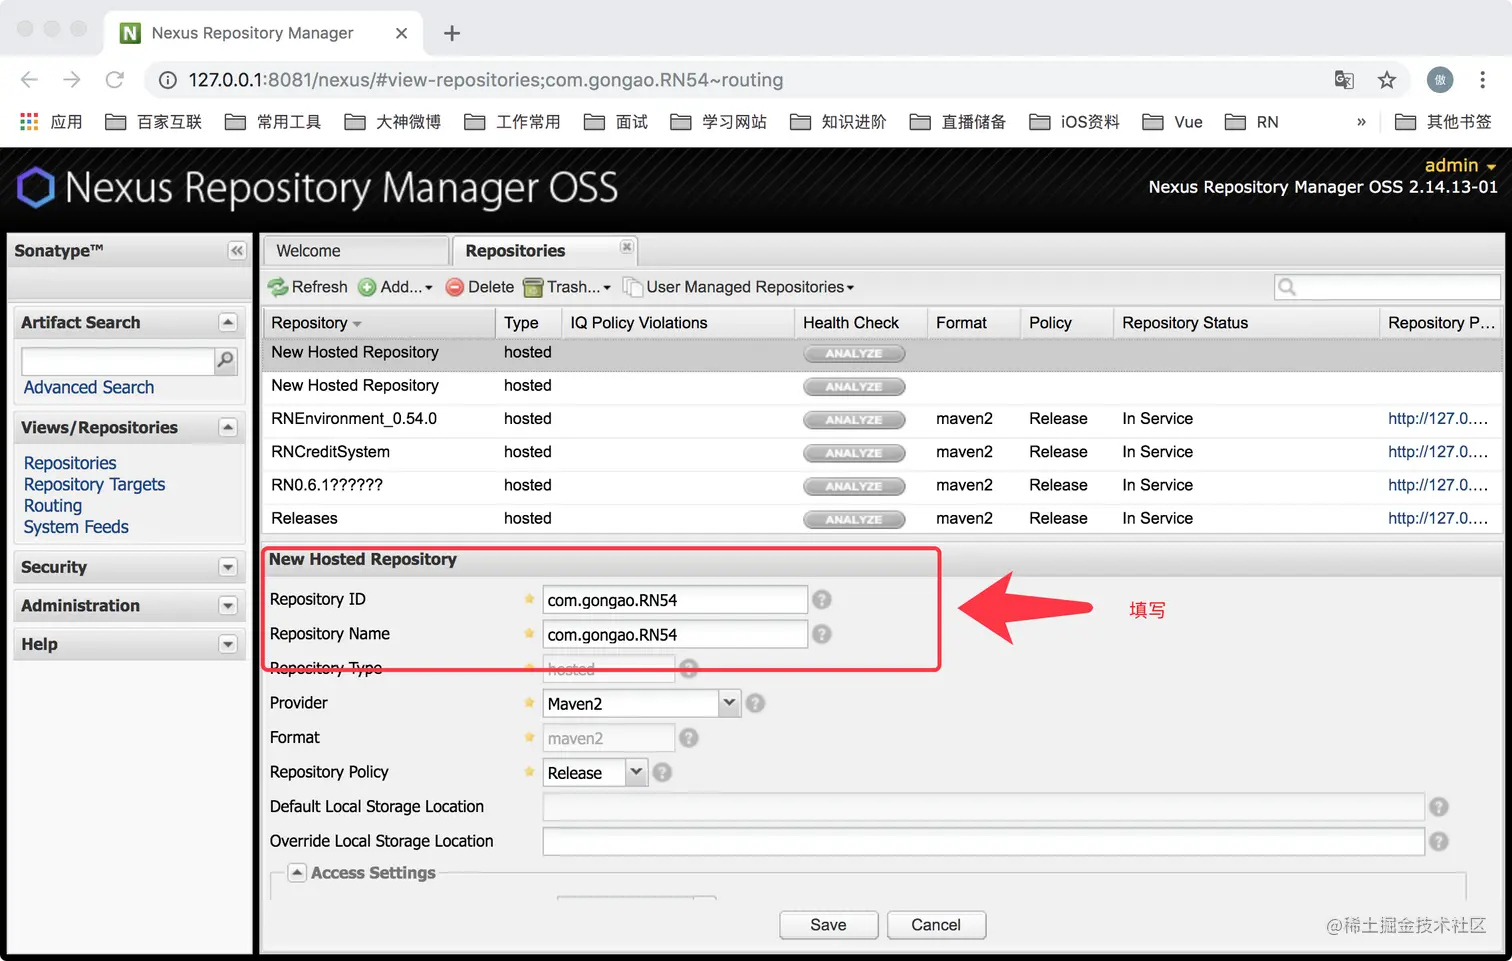Expand the Help section
The height and width of the screenshot is (961, 1512).
pyautogui.click(x=228, y=644)
